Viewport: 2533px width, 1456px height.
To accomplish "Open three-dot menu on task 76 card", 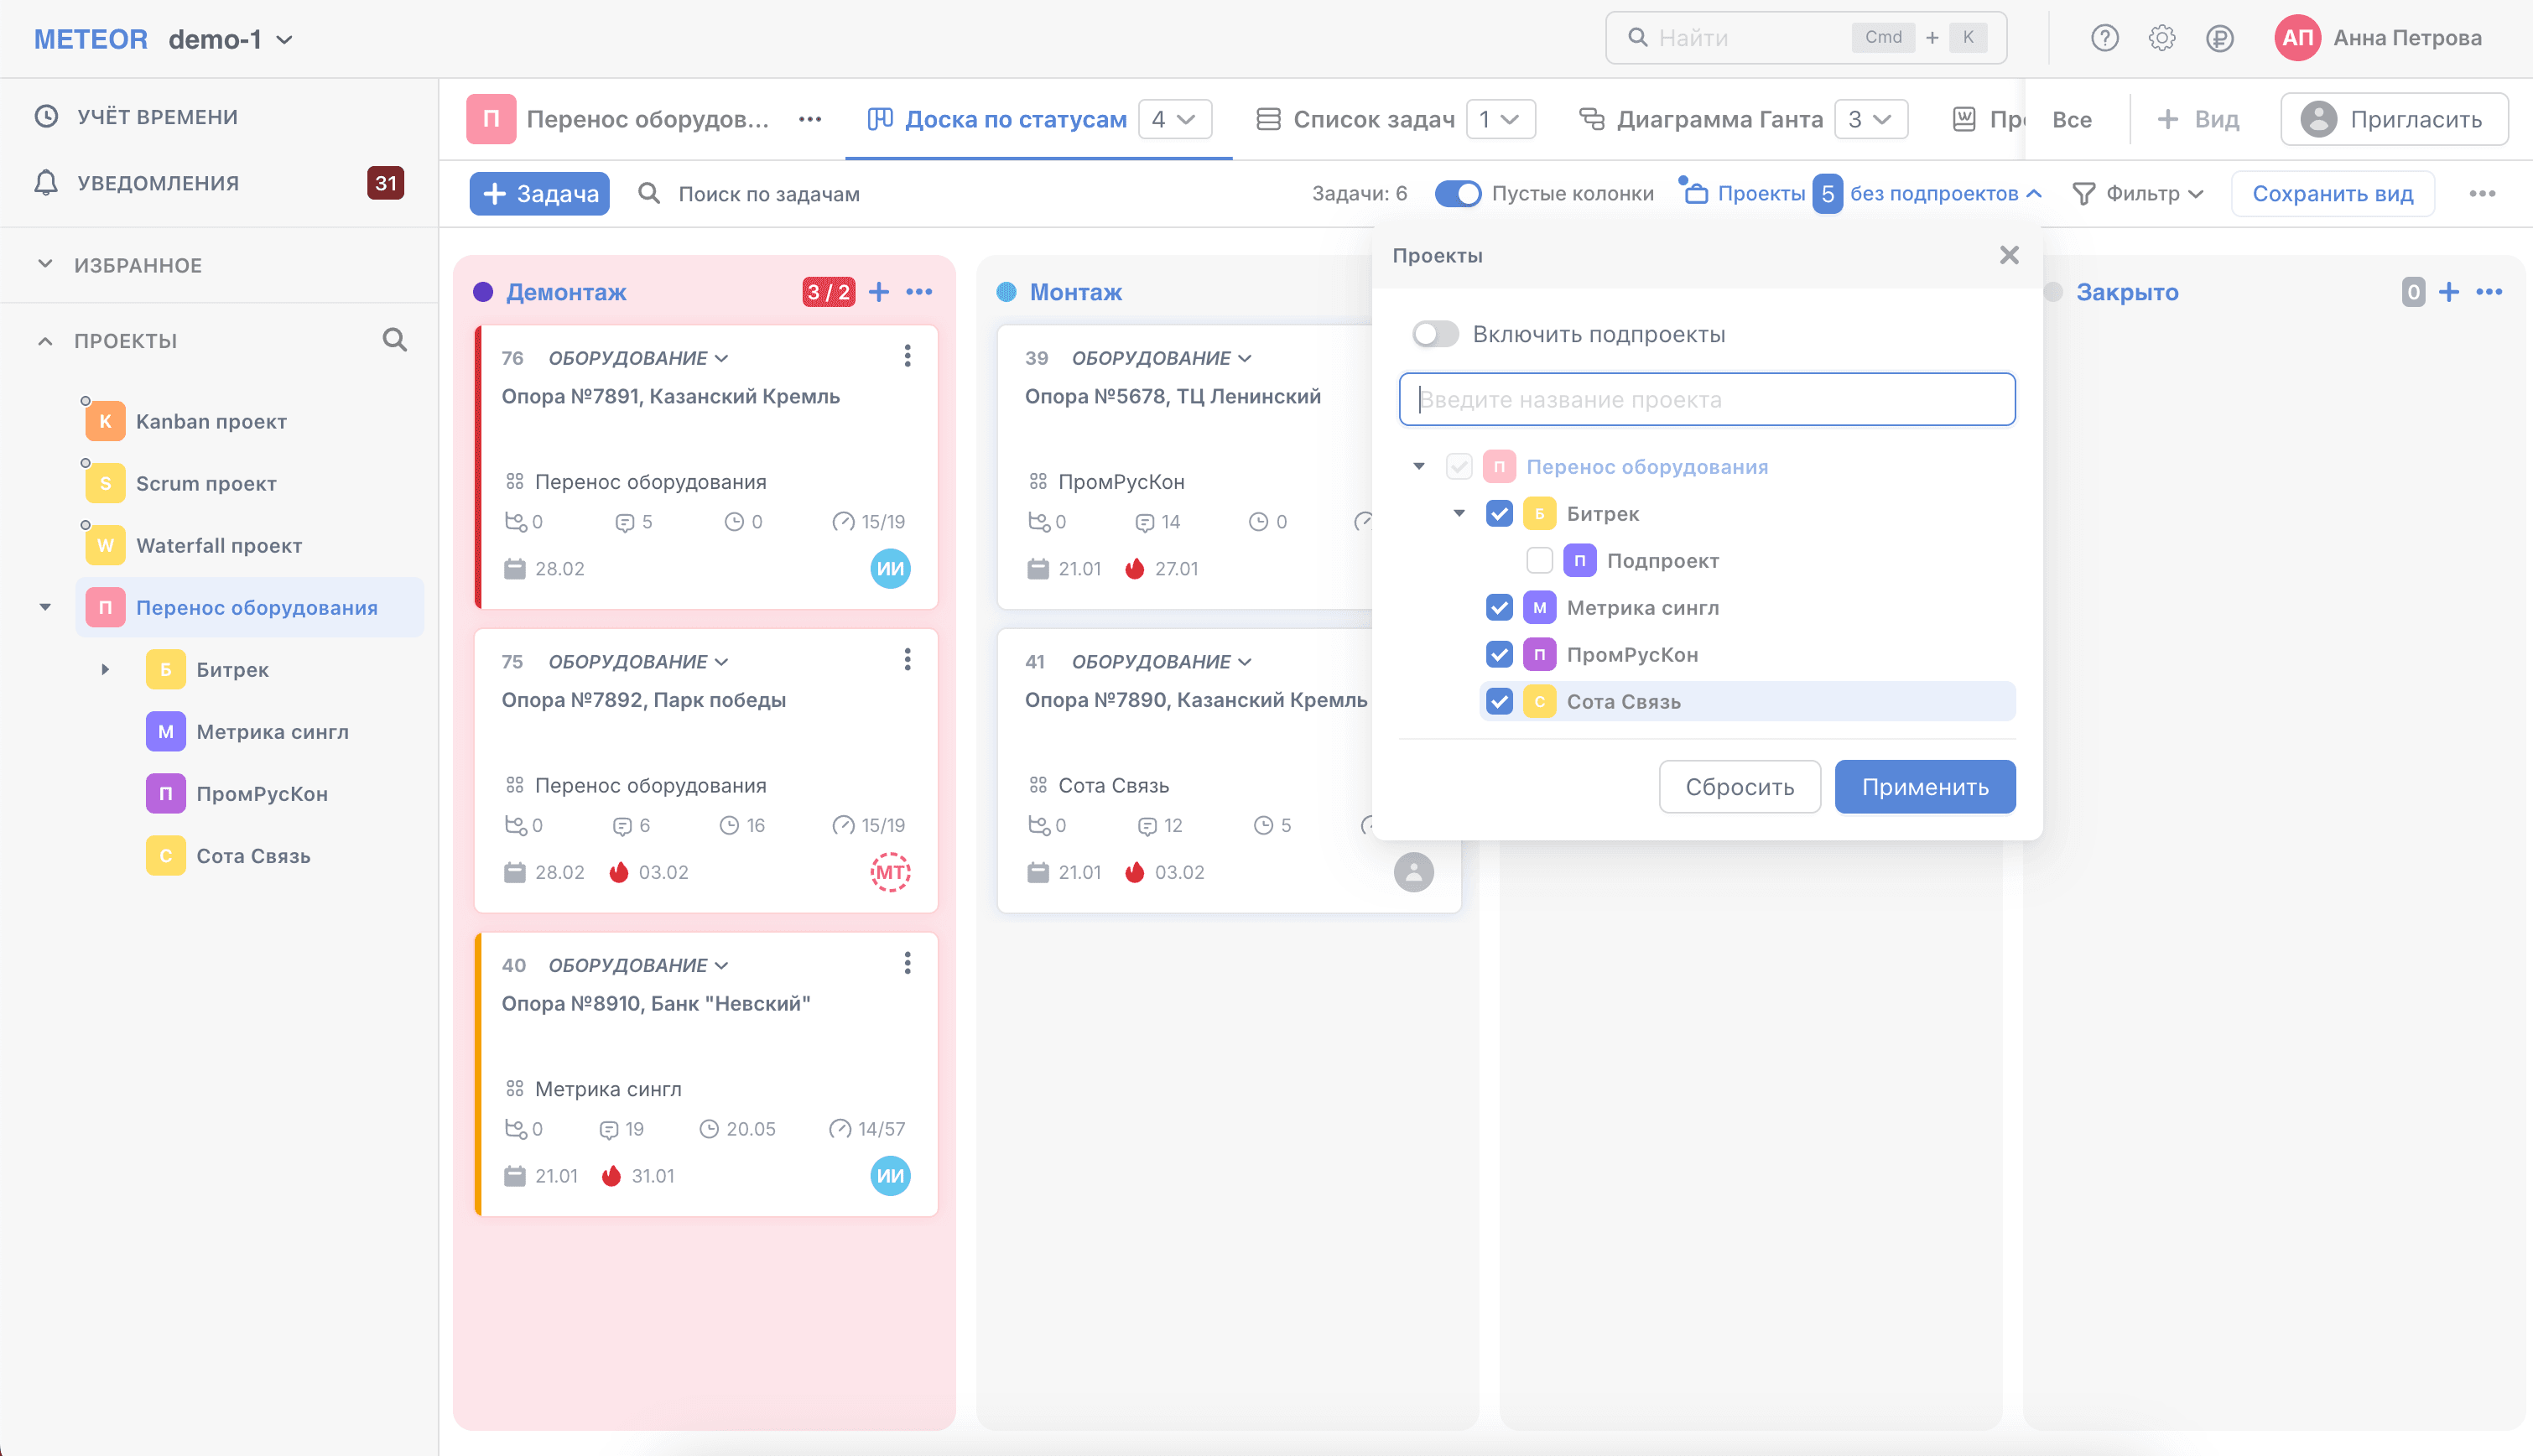I will 907,356.
